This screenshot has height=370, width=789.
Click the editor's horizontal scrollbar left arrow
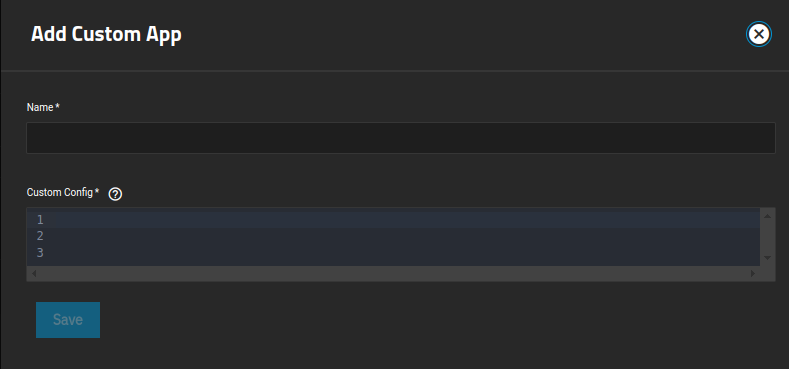click(x=34, y=273)
